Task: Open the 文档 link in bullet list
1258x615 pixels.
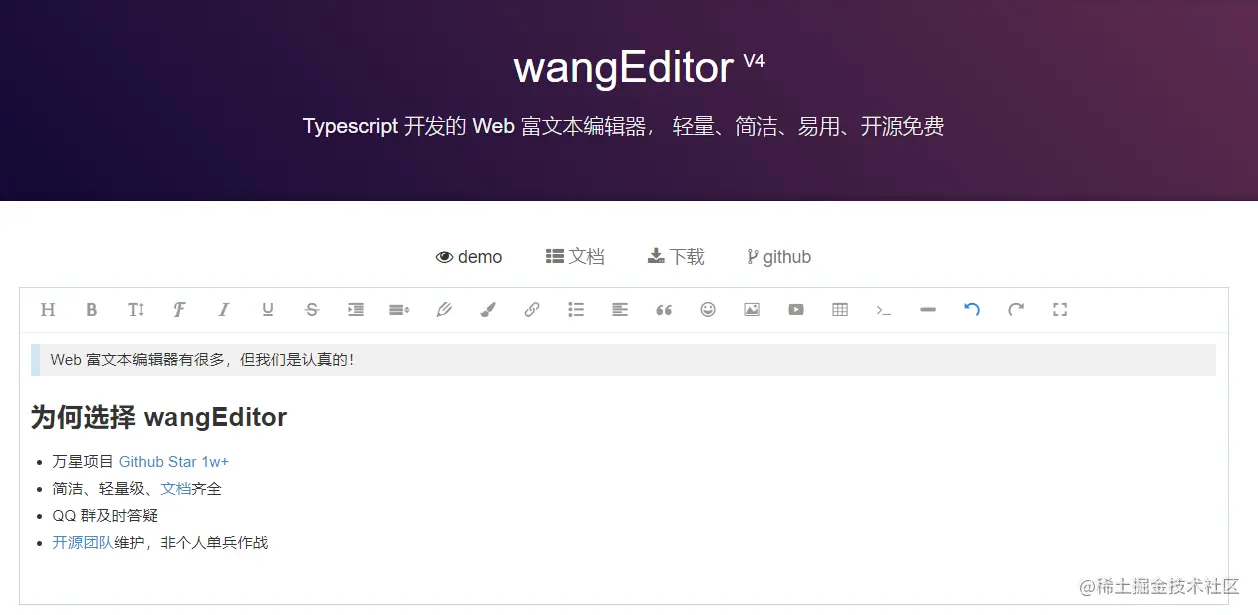Action: pos(176,489)
